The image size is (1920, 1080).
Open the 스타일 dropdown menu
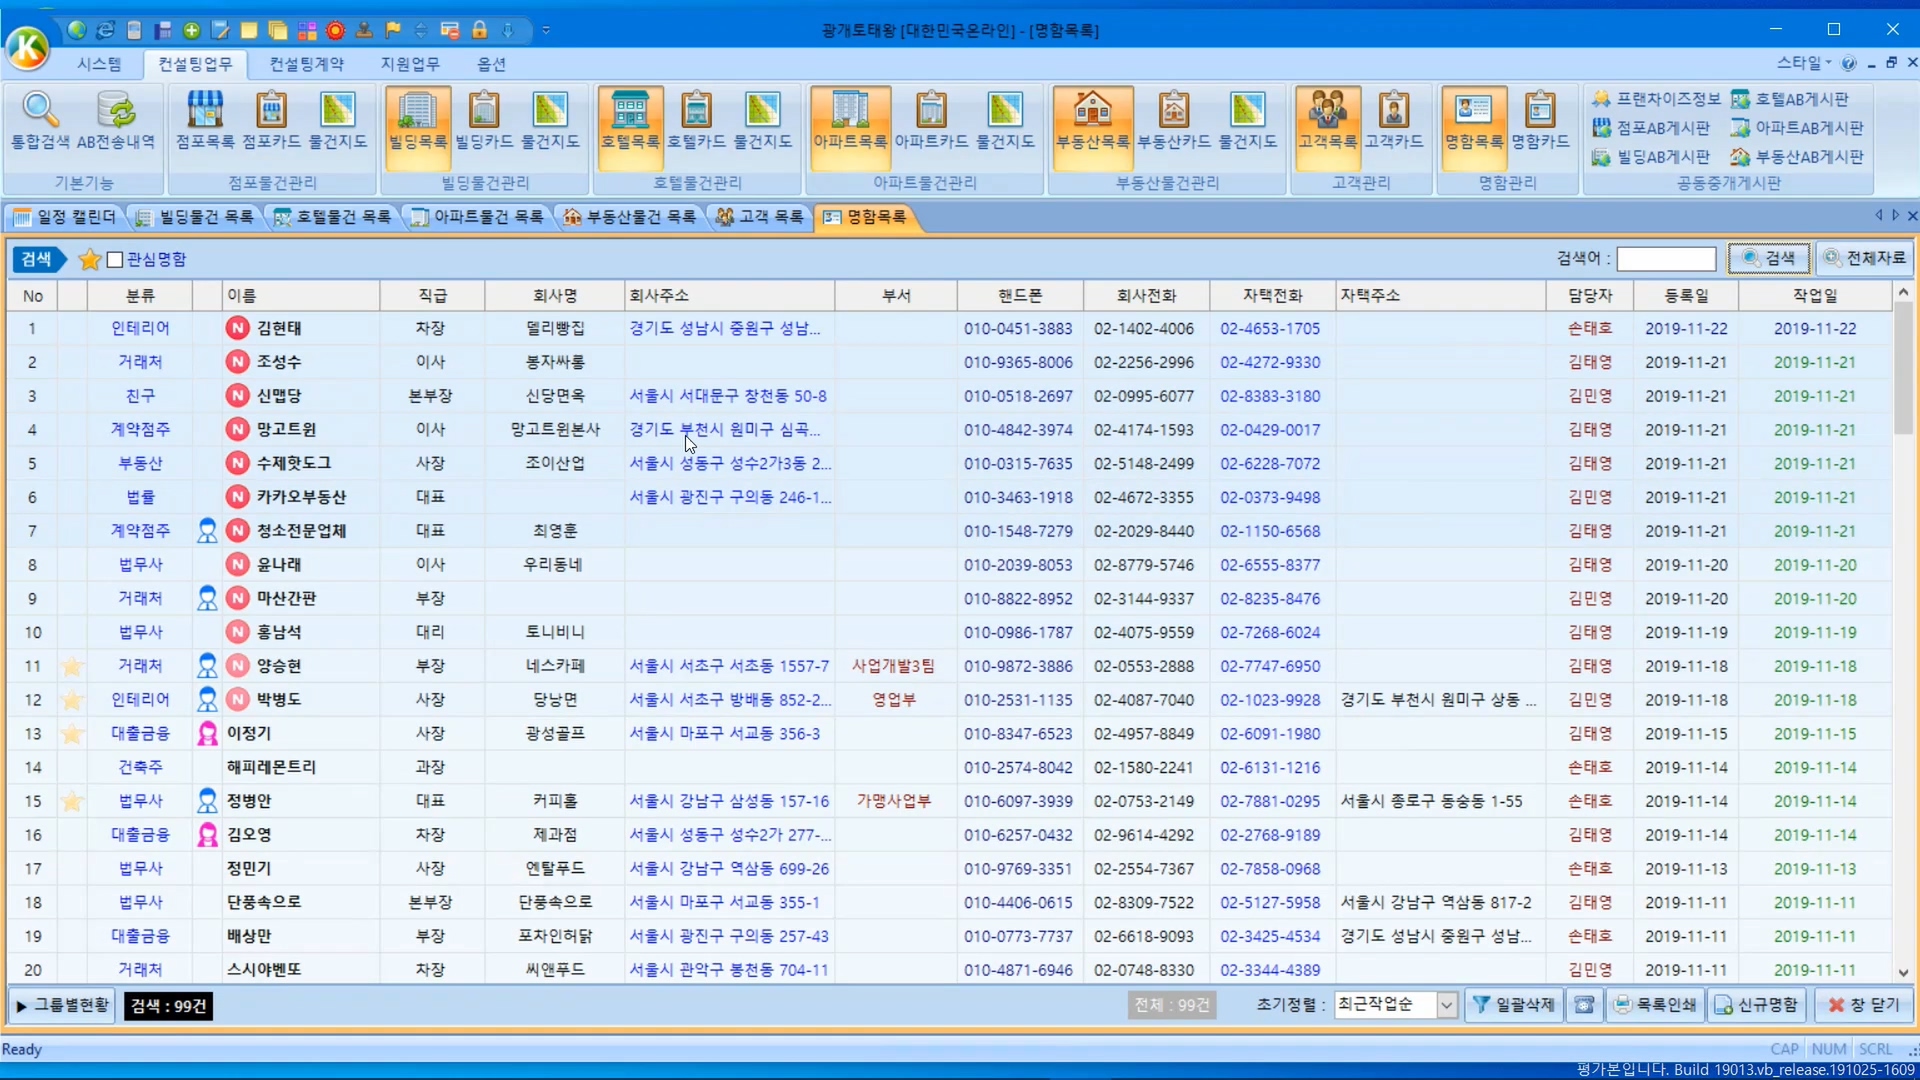[x=1804, y=63]
